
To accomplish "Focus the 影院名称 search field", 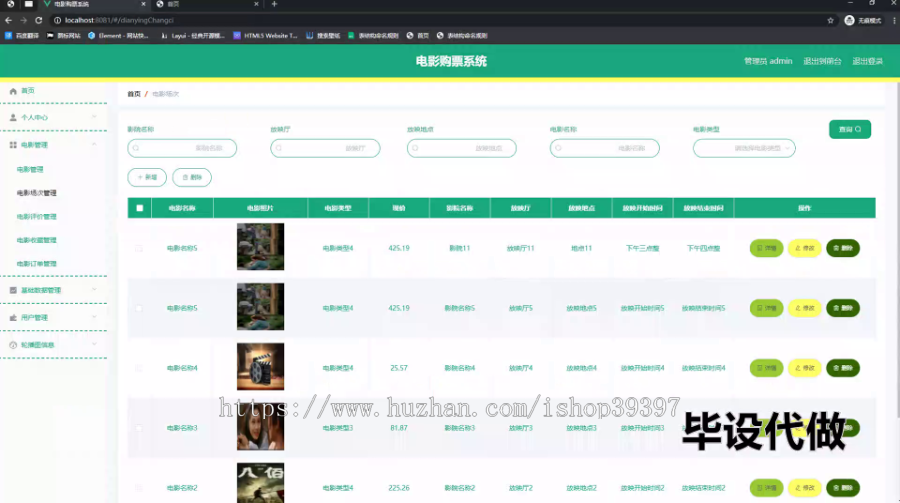I will coord(182,148).
